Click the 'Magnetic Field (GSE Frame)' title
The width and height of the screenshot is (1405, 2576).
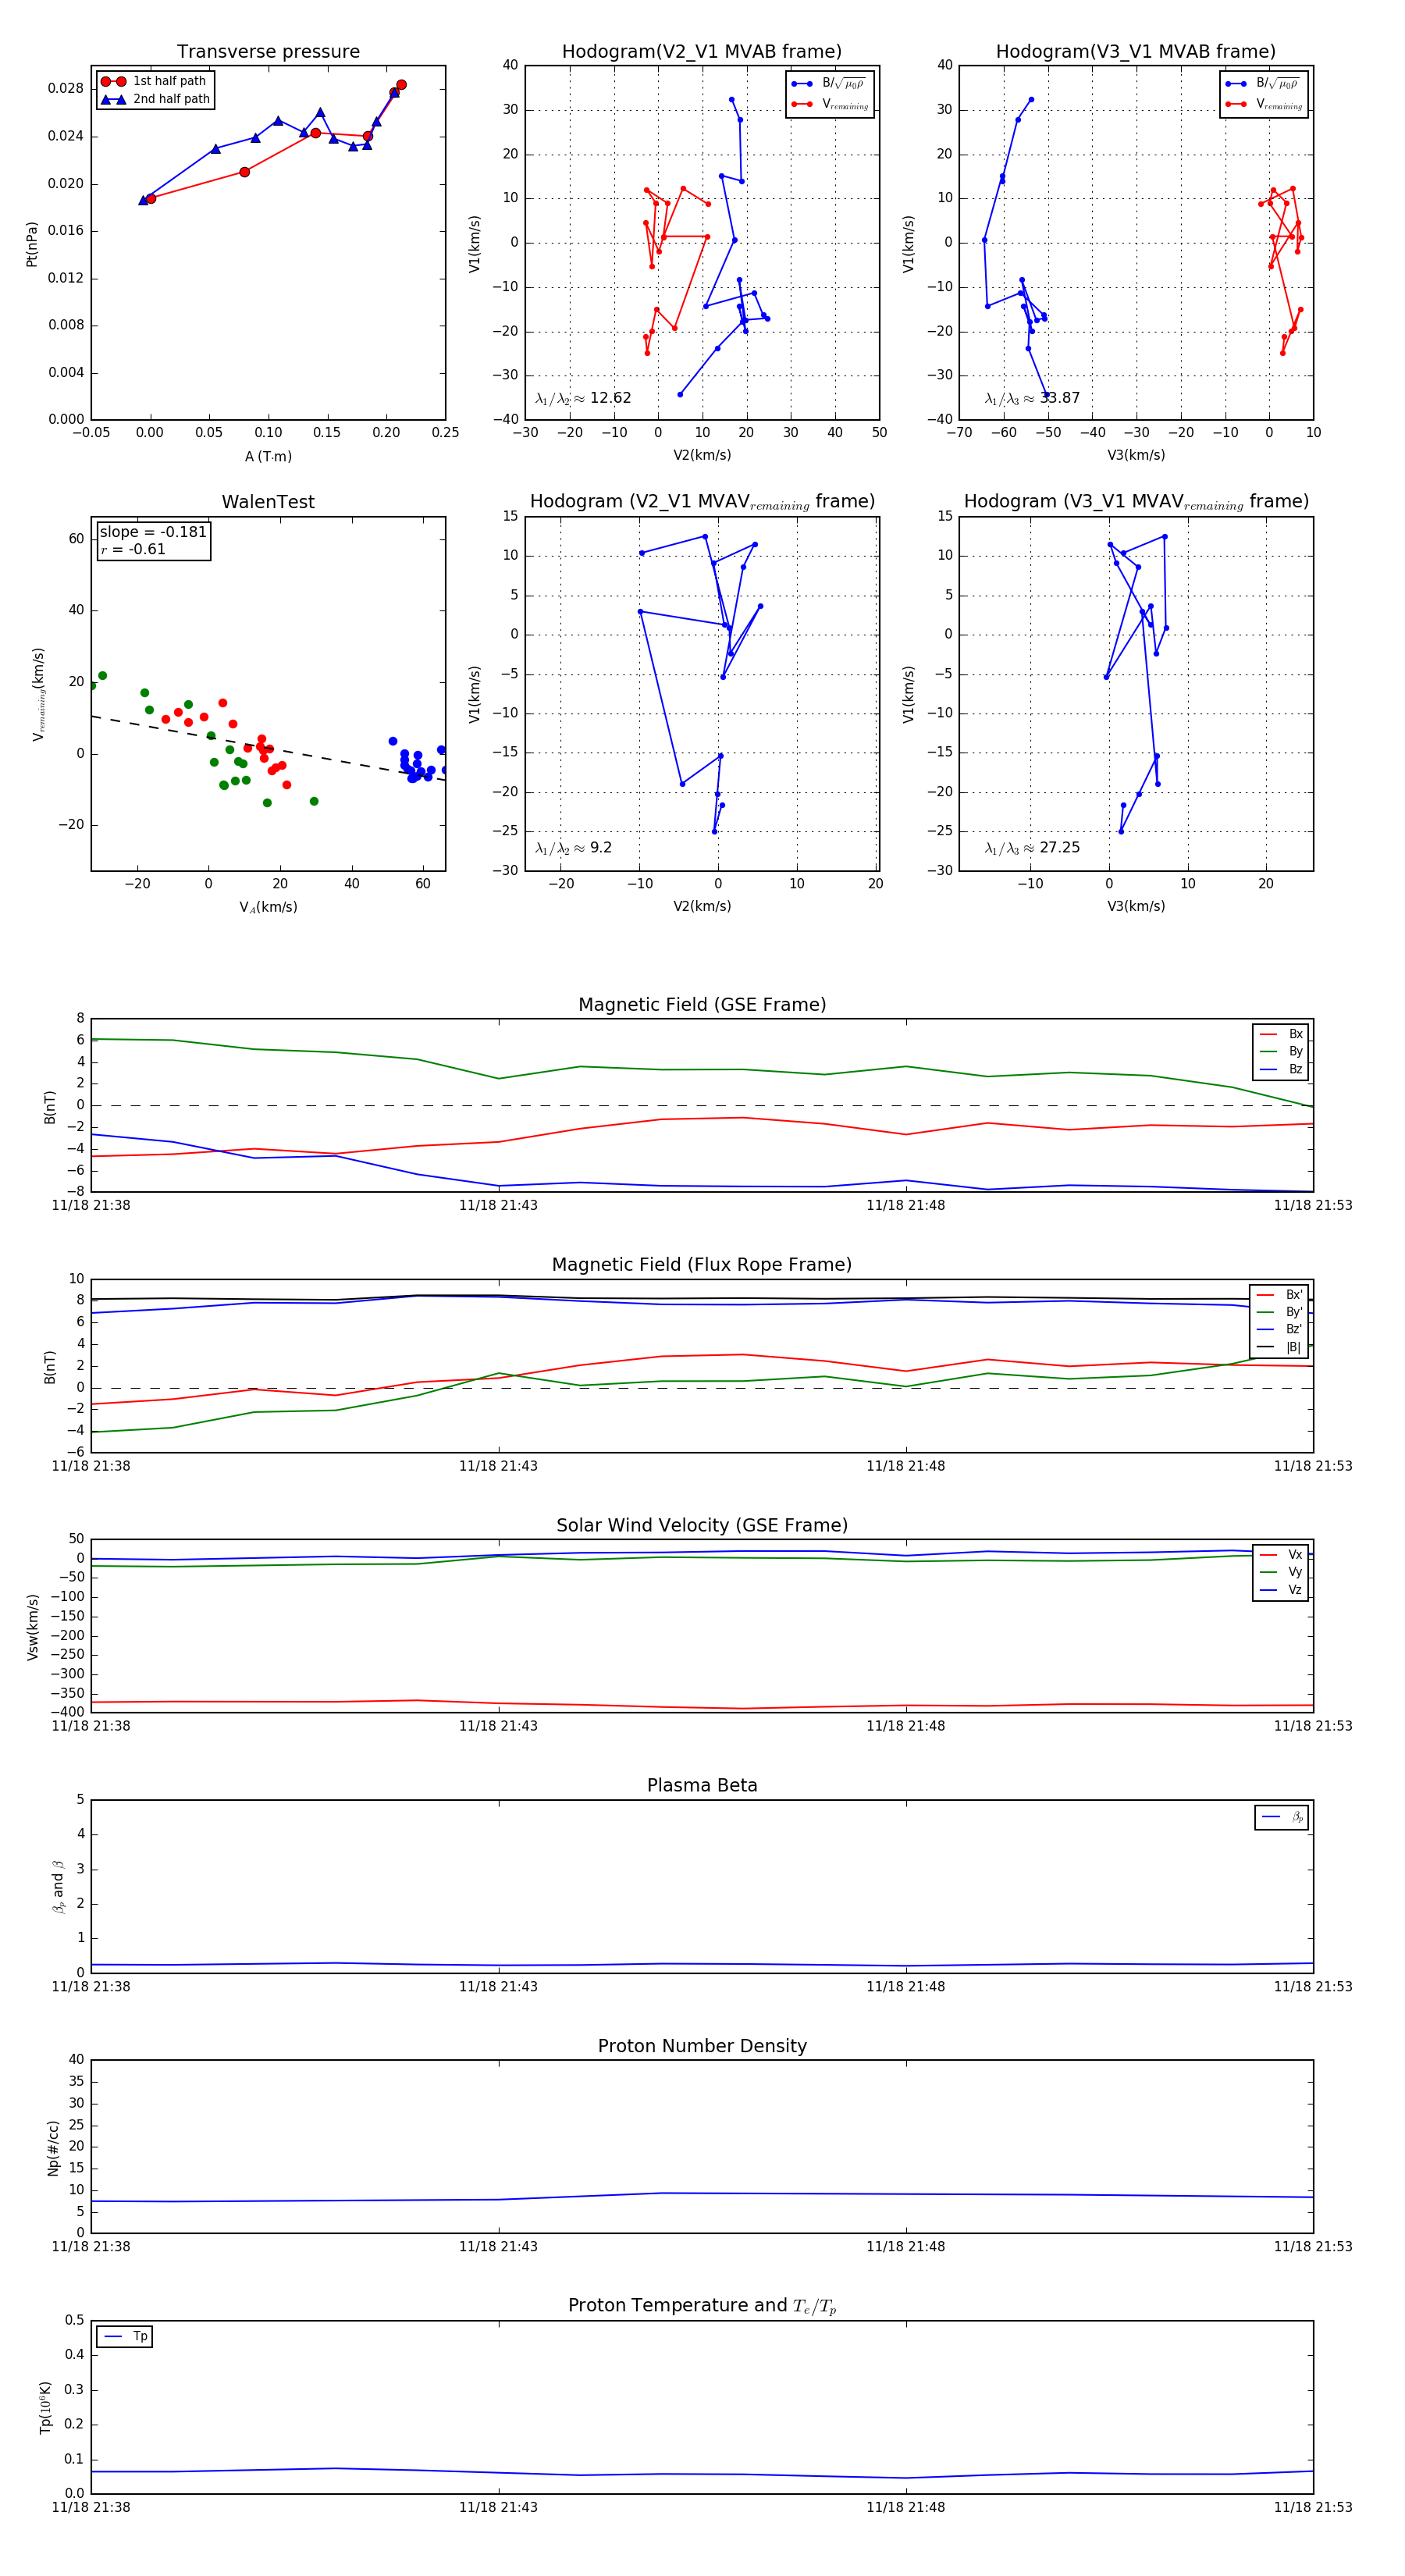(x=702, y=1005)
